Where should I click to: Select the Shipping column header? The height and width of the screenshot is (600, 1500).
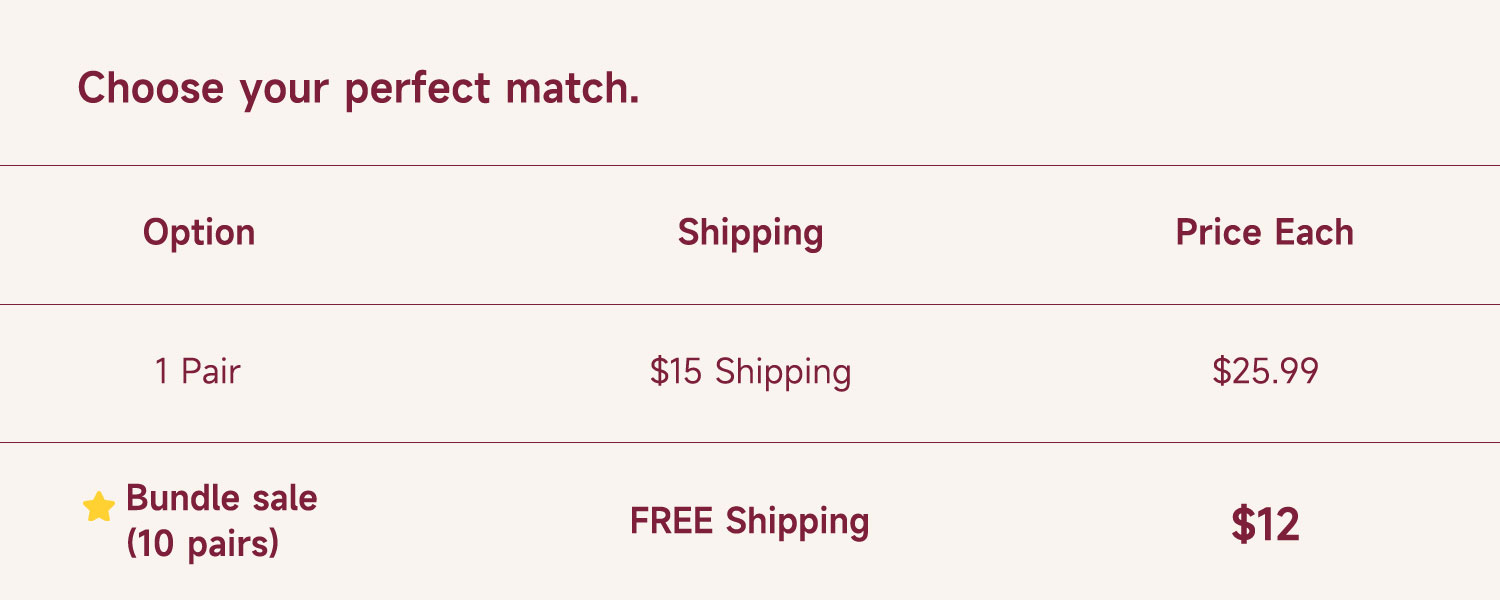750,232
